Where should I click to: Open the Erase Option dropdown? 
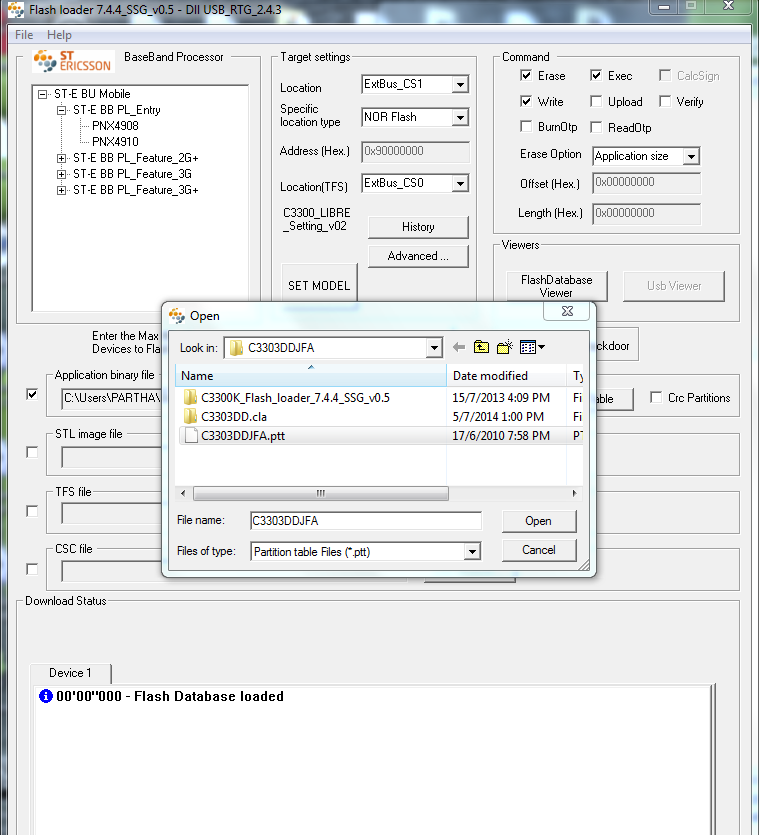click(691, 157)
